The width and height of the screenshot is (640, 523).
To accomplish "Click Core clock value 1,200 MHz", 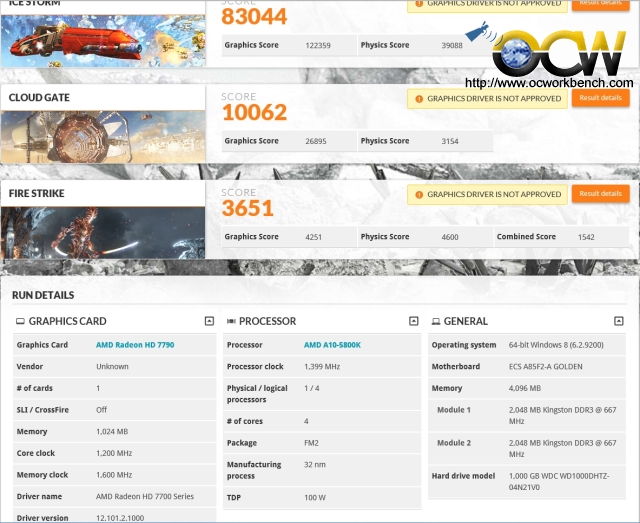I will [x=114, y=453].
